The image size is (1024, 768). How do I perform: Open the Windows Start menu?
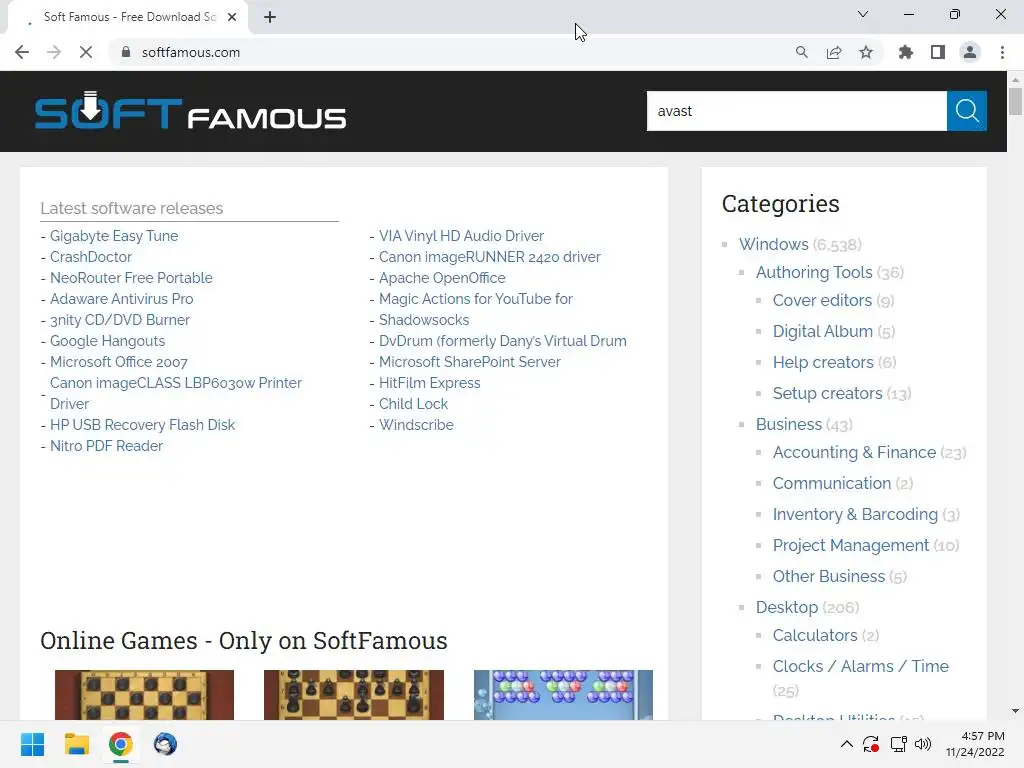[x=32, y=744]
